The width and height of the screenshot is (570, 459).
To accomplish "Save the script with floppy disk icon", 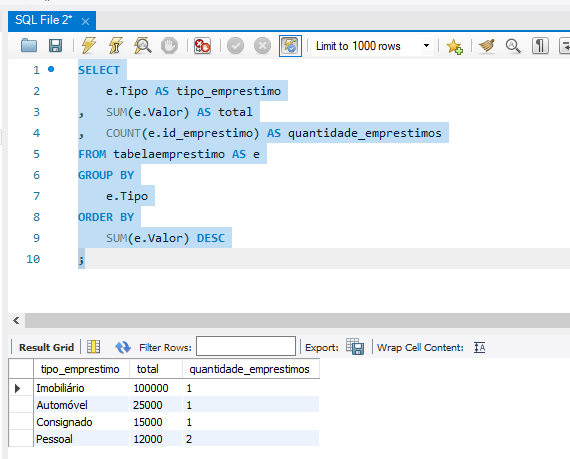I will pyautogui.click(x=55, y=46).
